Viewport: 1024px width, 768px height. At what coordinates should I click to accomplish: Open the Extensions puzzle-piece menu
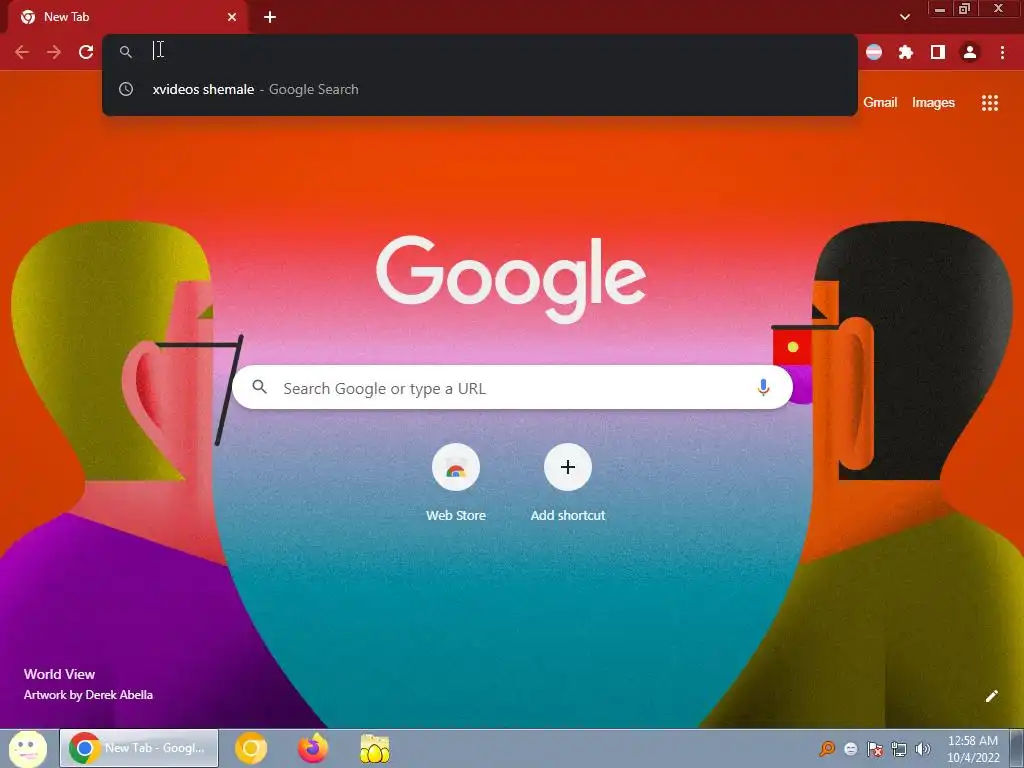(905, 52)
